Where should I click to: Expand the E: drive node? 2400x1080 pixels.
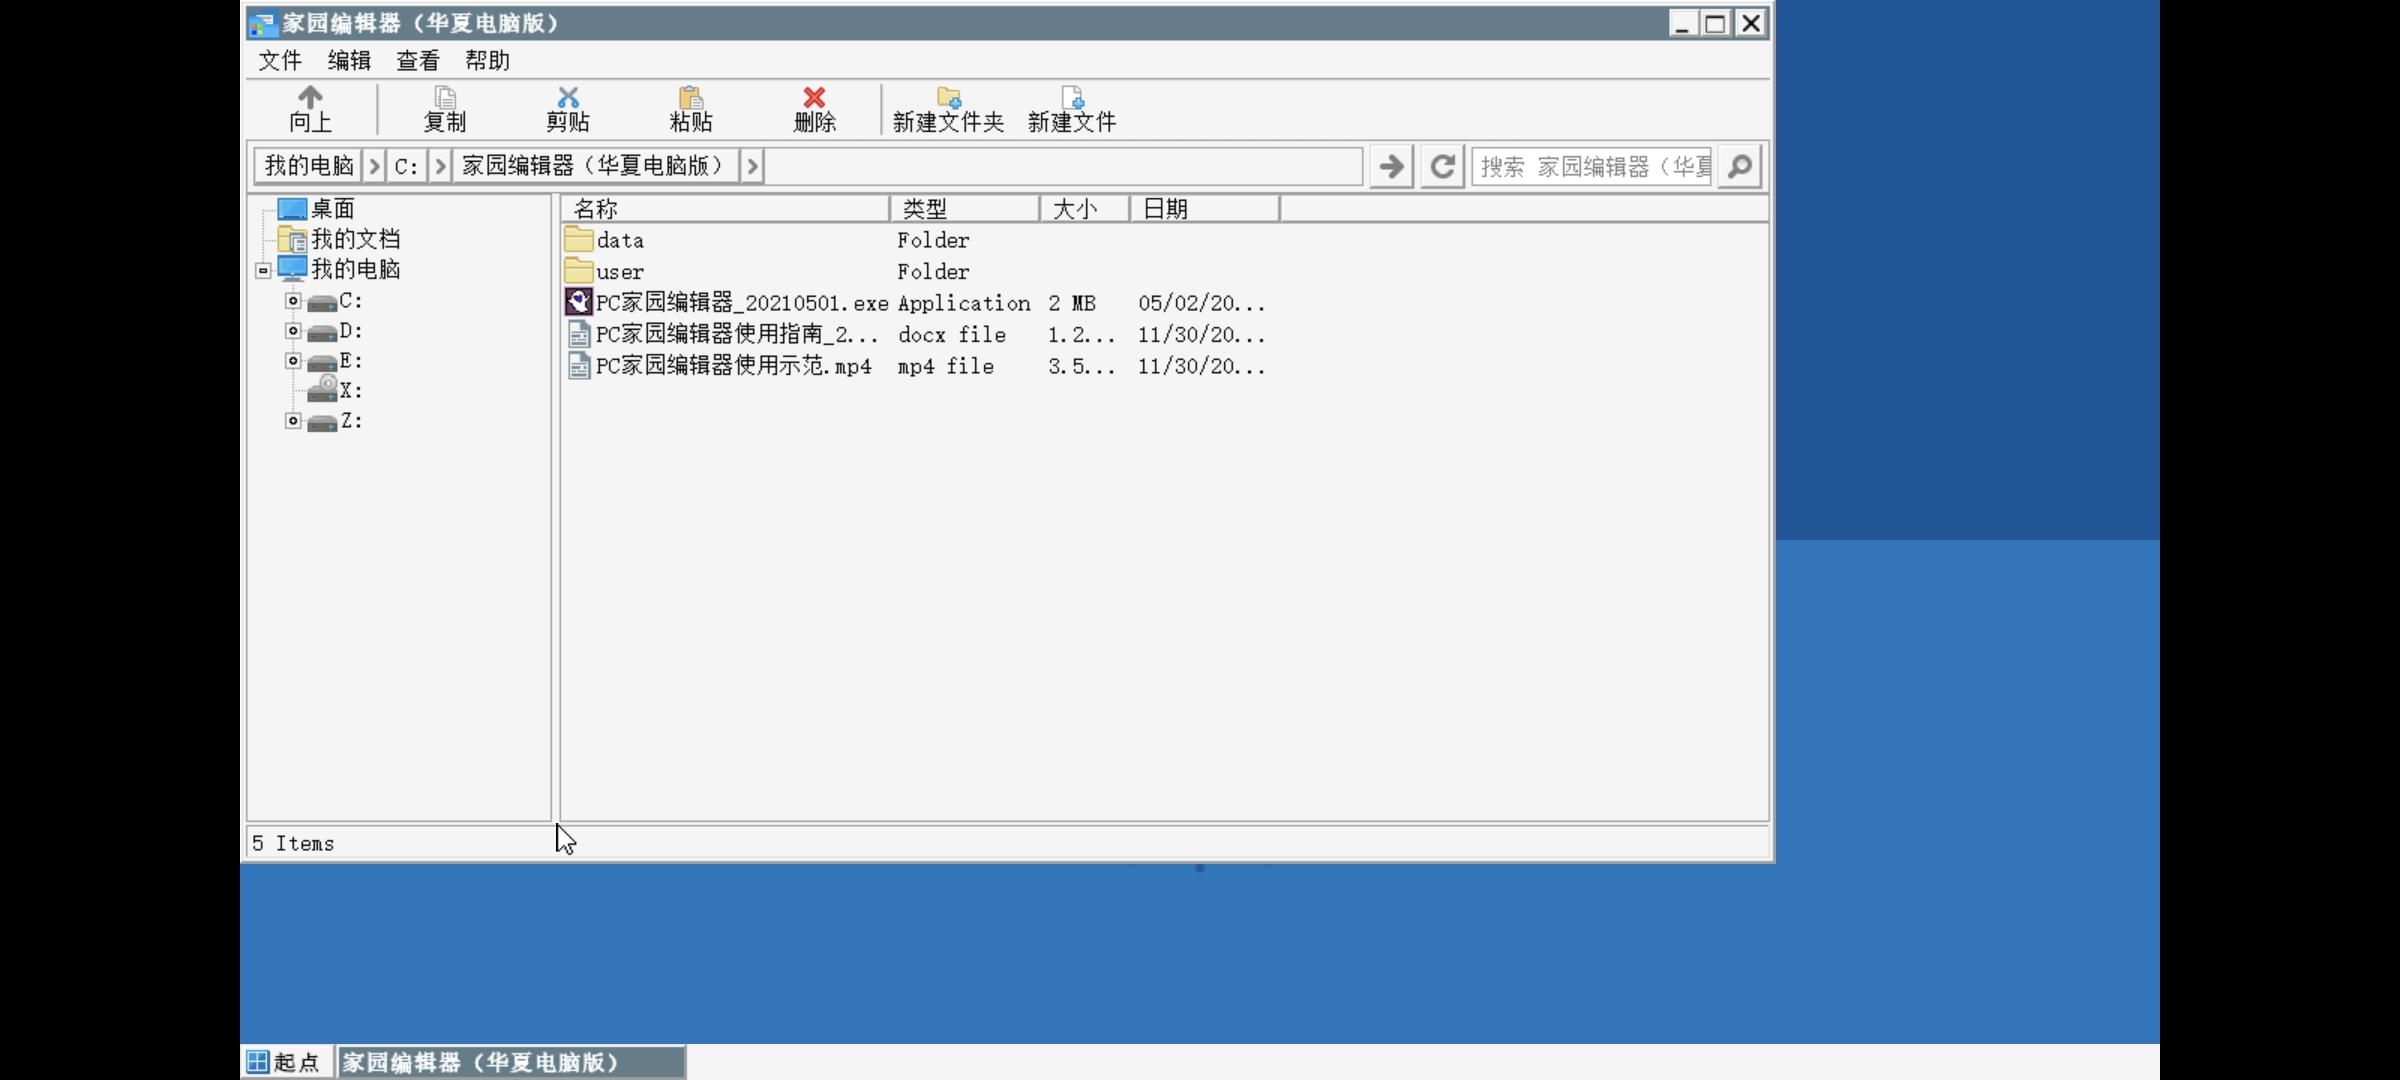tap(293, 360)
